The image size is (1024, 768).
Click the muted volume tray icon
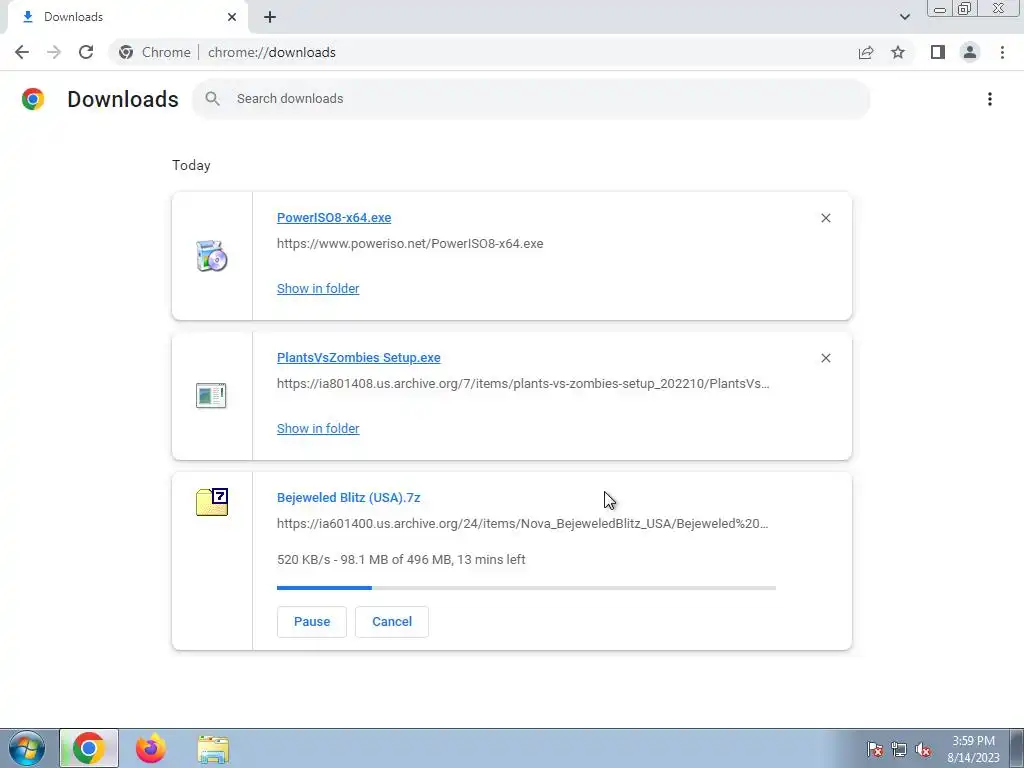click(923, 749)
